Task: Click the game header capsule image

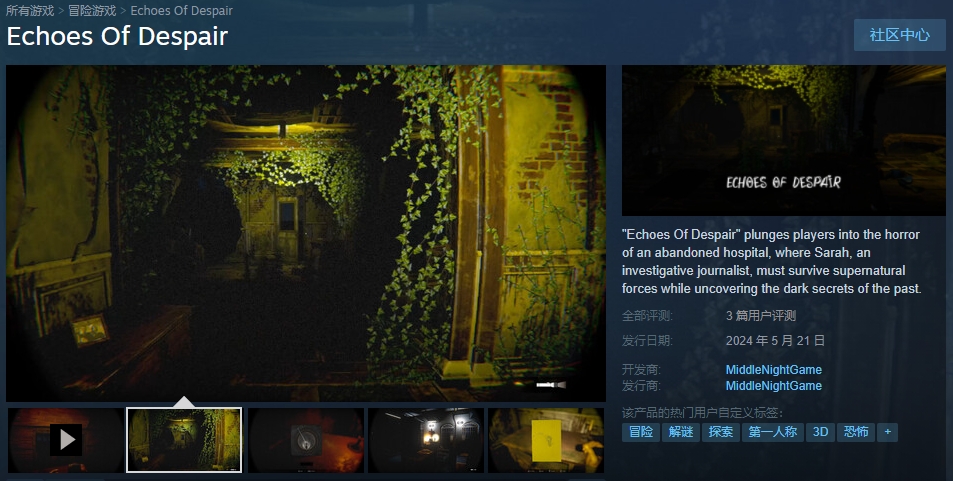Action: pos(783,140)
